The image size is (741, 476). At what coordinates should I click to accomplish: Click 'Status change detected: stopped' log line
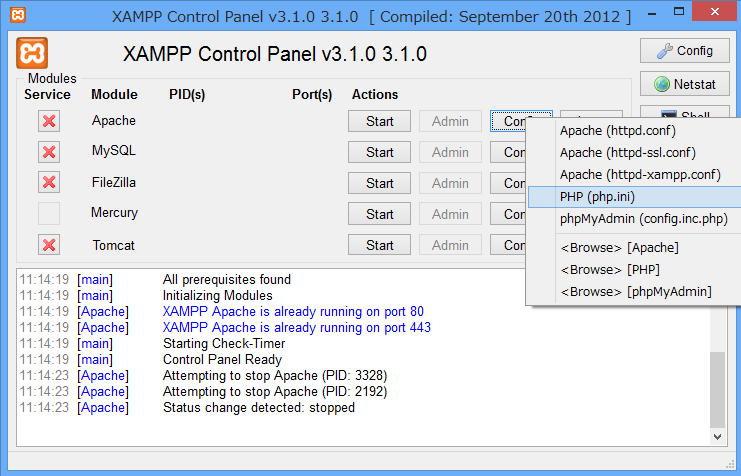pyautogui.click(x=258, y=407)
